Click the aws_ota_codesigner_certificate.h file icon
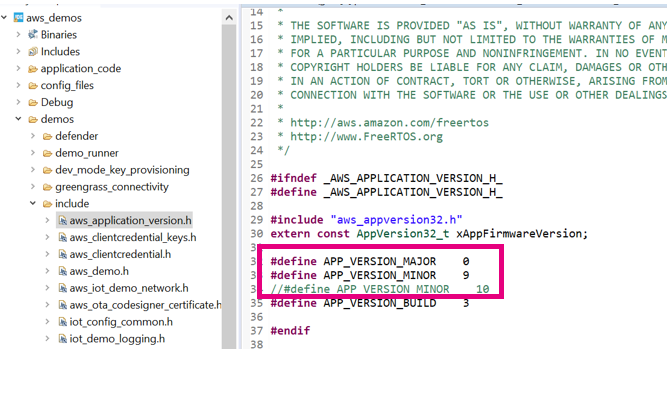This screenshot has width=667, height=400. point(63,305)
